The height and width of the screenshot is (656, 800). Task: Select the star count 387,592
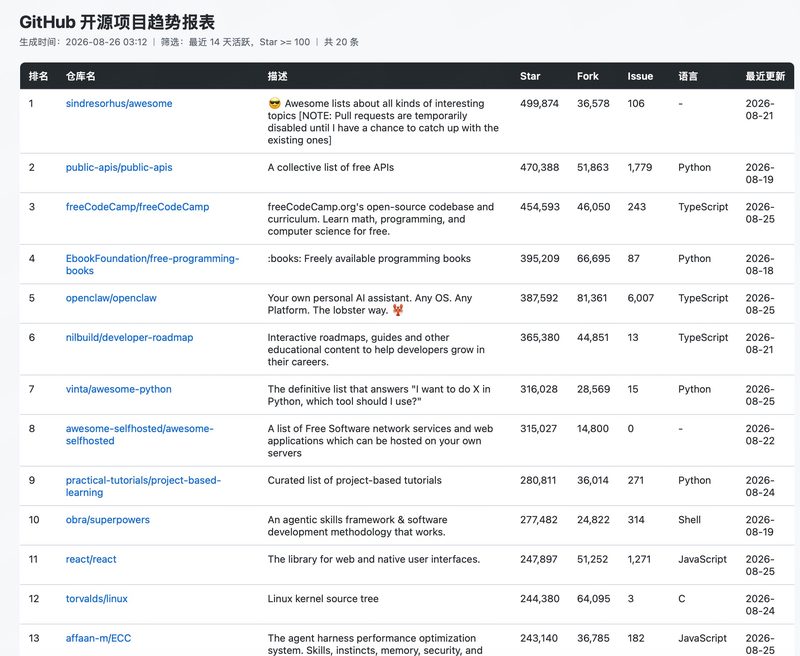tap(539, 298)
